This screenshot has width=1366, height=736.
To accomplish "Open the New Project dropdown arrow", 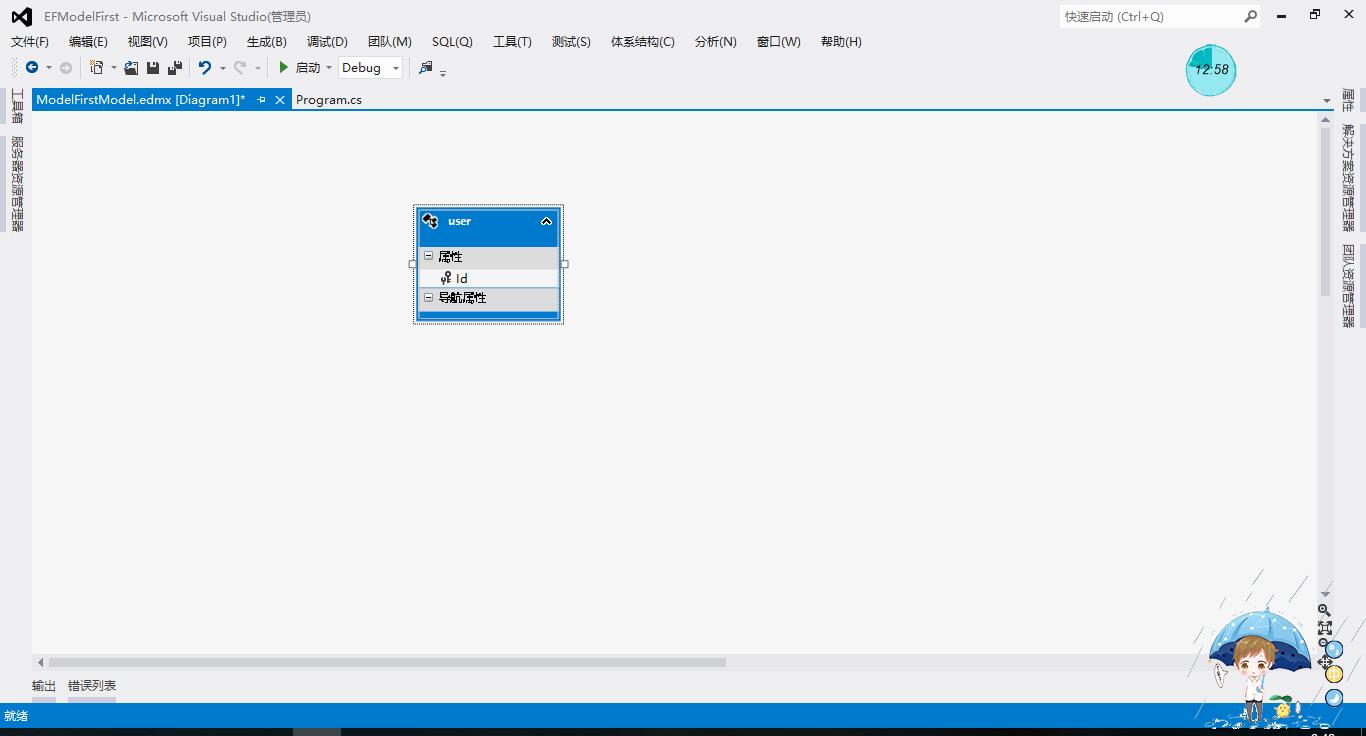I will tap(113, 68).
